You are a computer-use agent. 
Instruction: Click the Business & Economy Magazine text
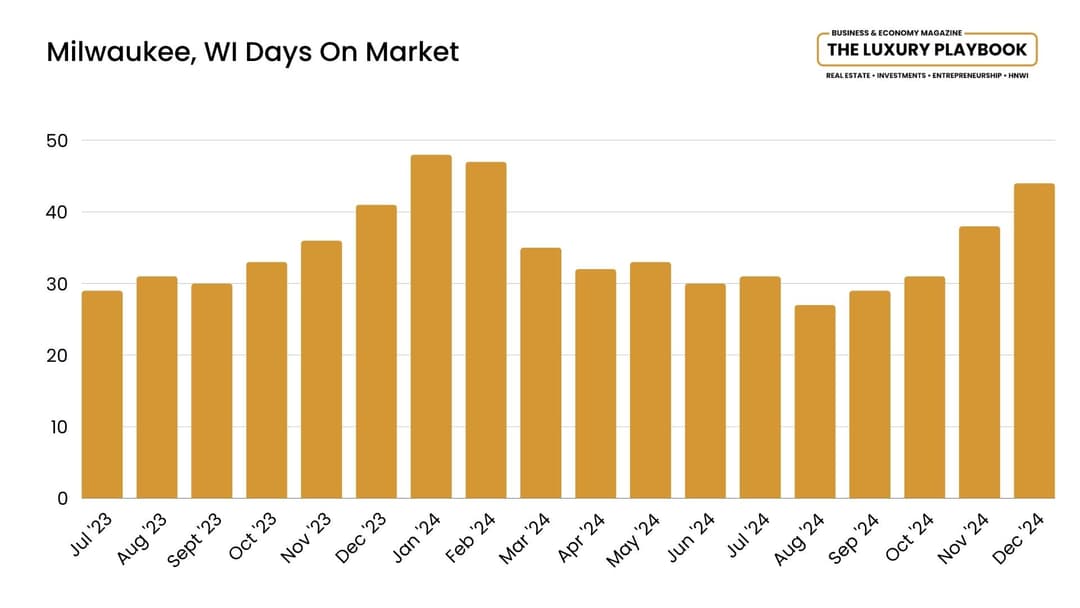(x=896, y=32)
